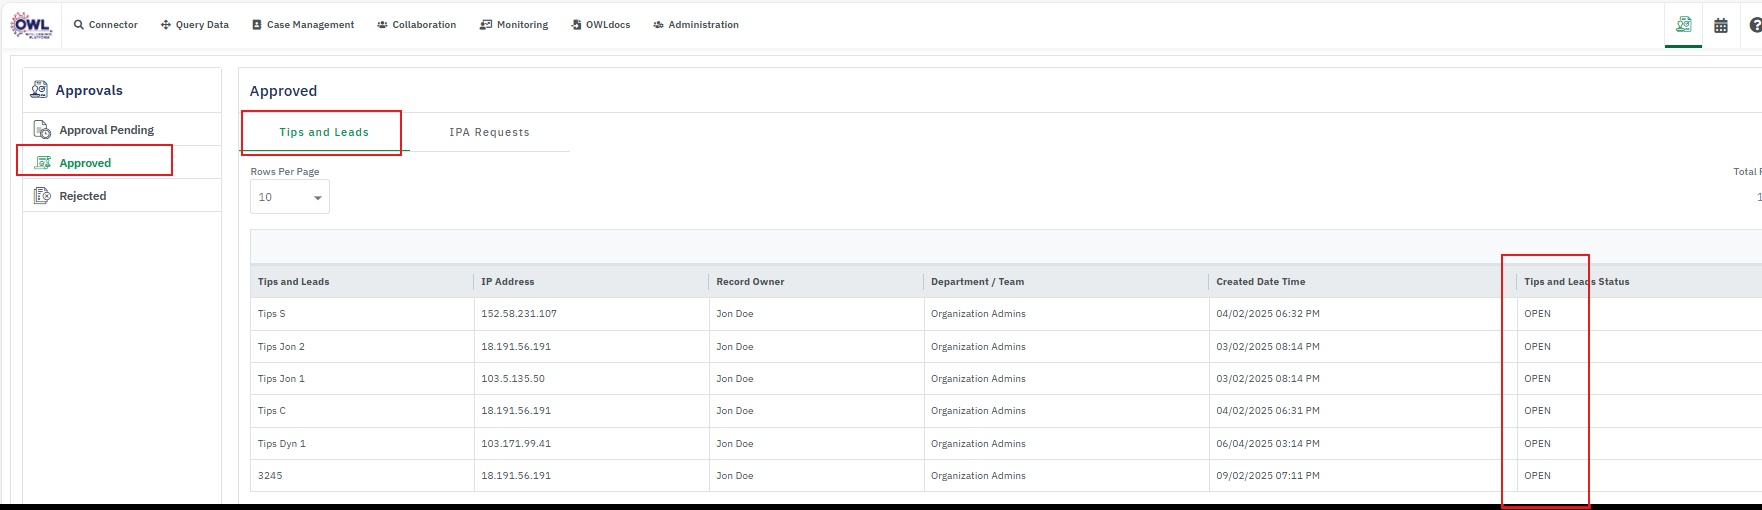Image resolution: width=1762 pixels, height=510 pixels.
Task: Open the calendar icon in top bar
Action: (x=1721, y=26)
